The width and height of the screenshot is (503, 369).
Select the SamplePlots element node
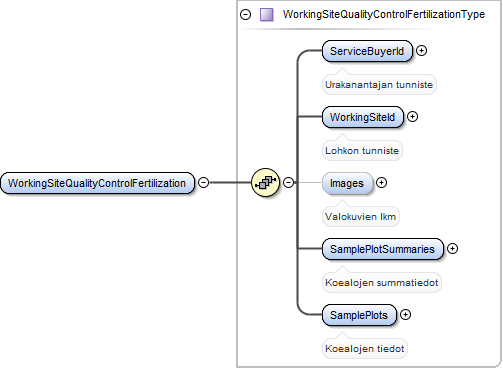pos(359,315)
